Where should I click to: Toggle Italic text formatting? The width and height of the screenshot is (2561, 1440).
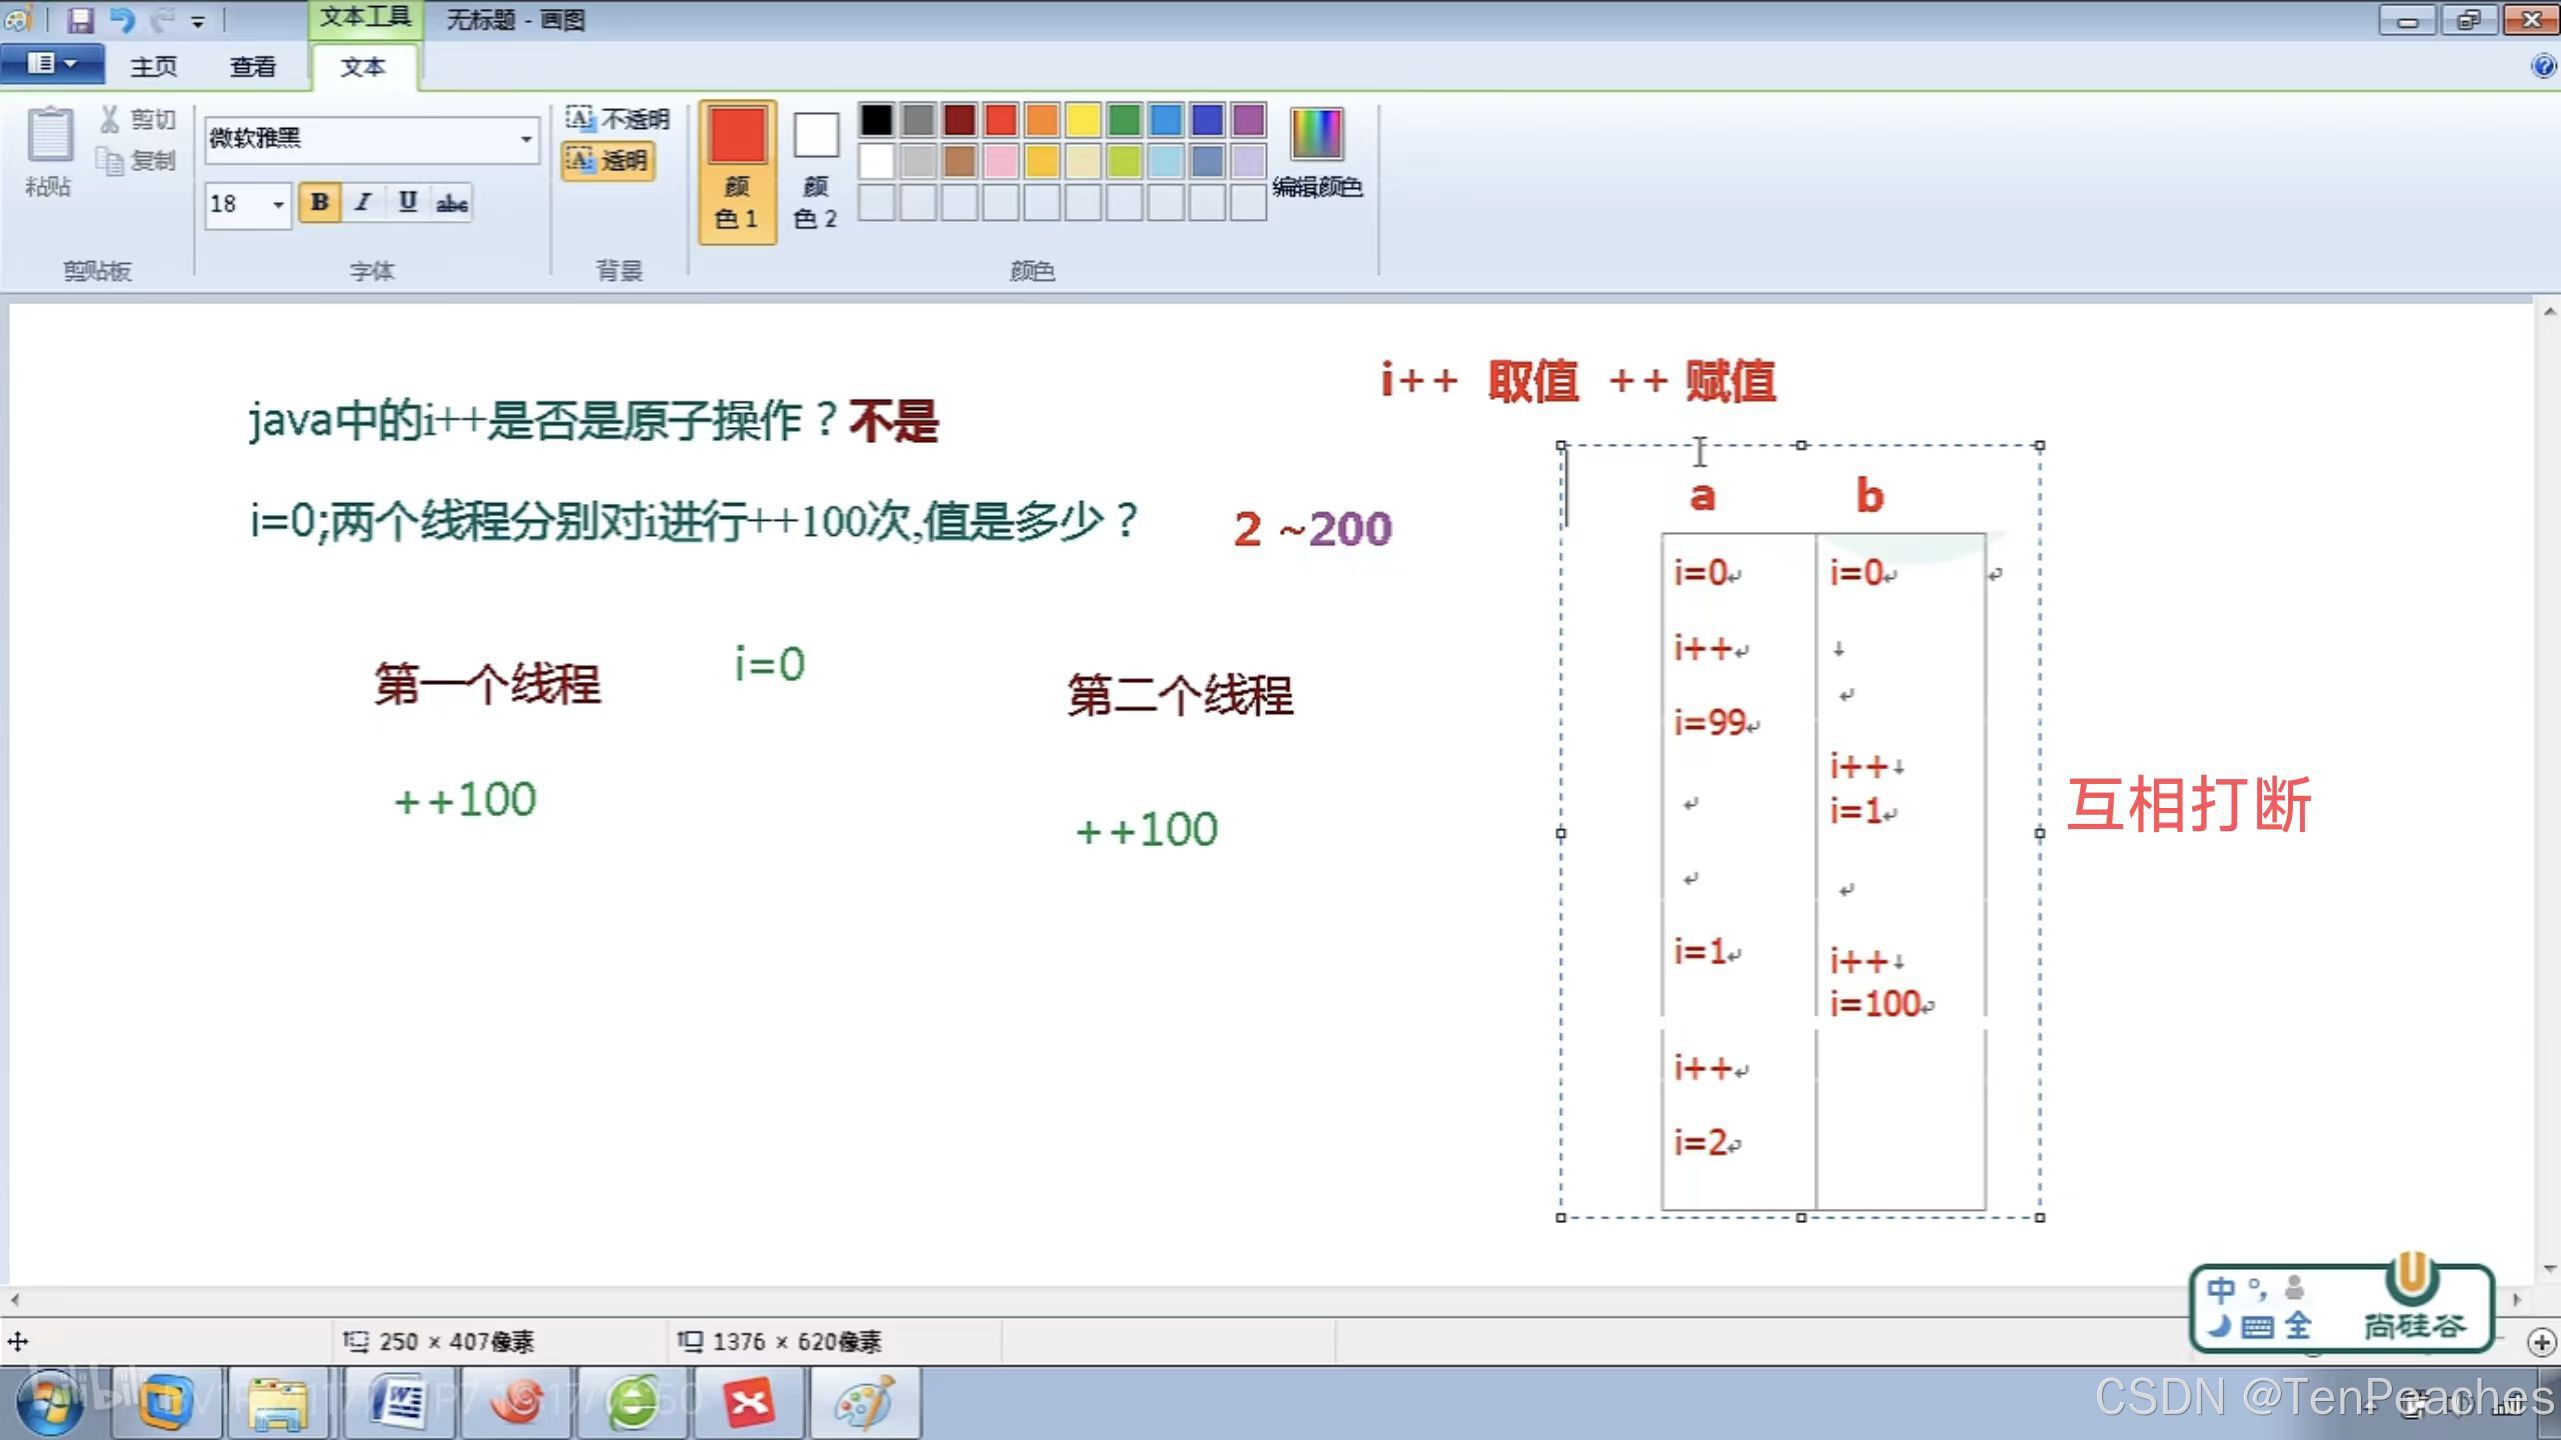coord(363,203)
